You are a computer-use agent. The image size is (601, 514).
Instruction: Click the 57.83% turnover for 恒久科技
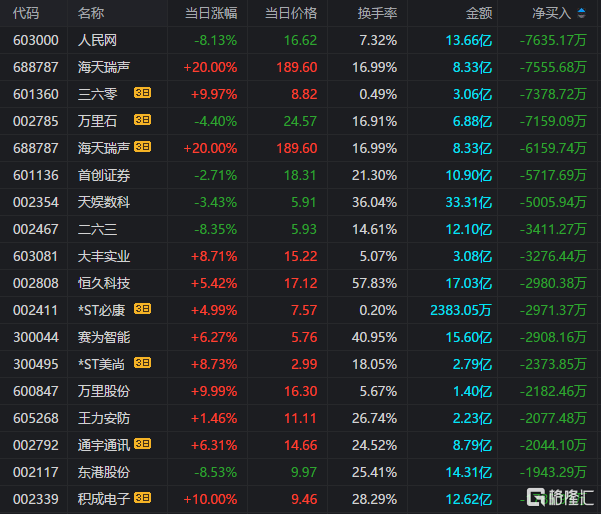click(x=374, y=283)
